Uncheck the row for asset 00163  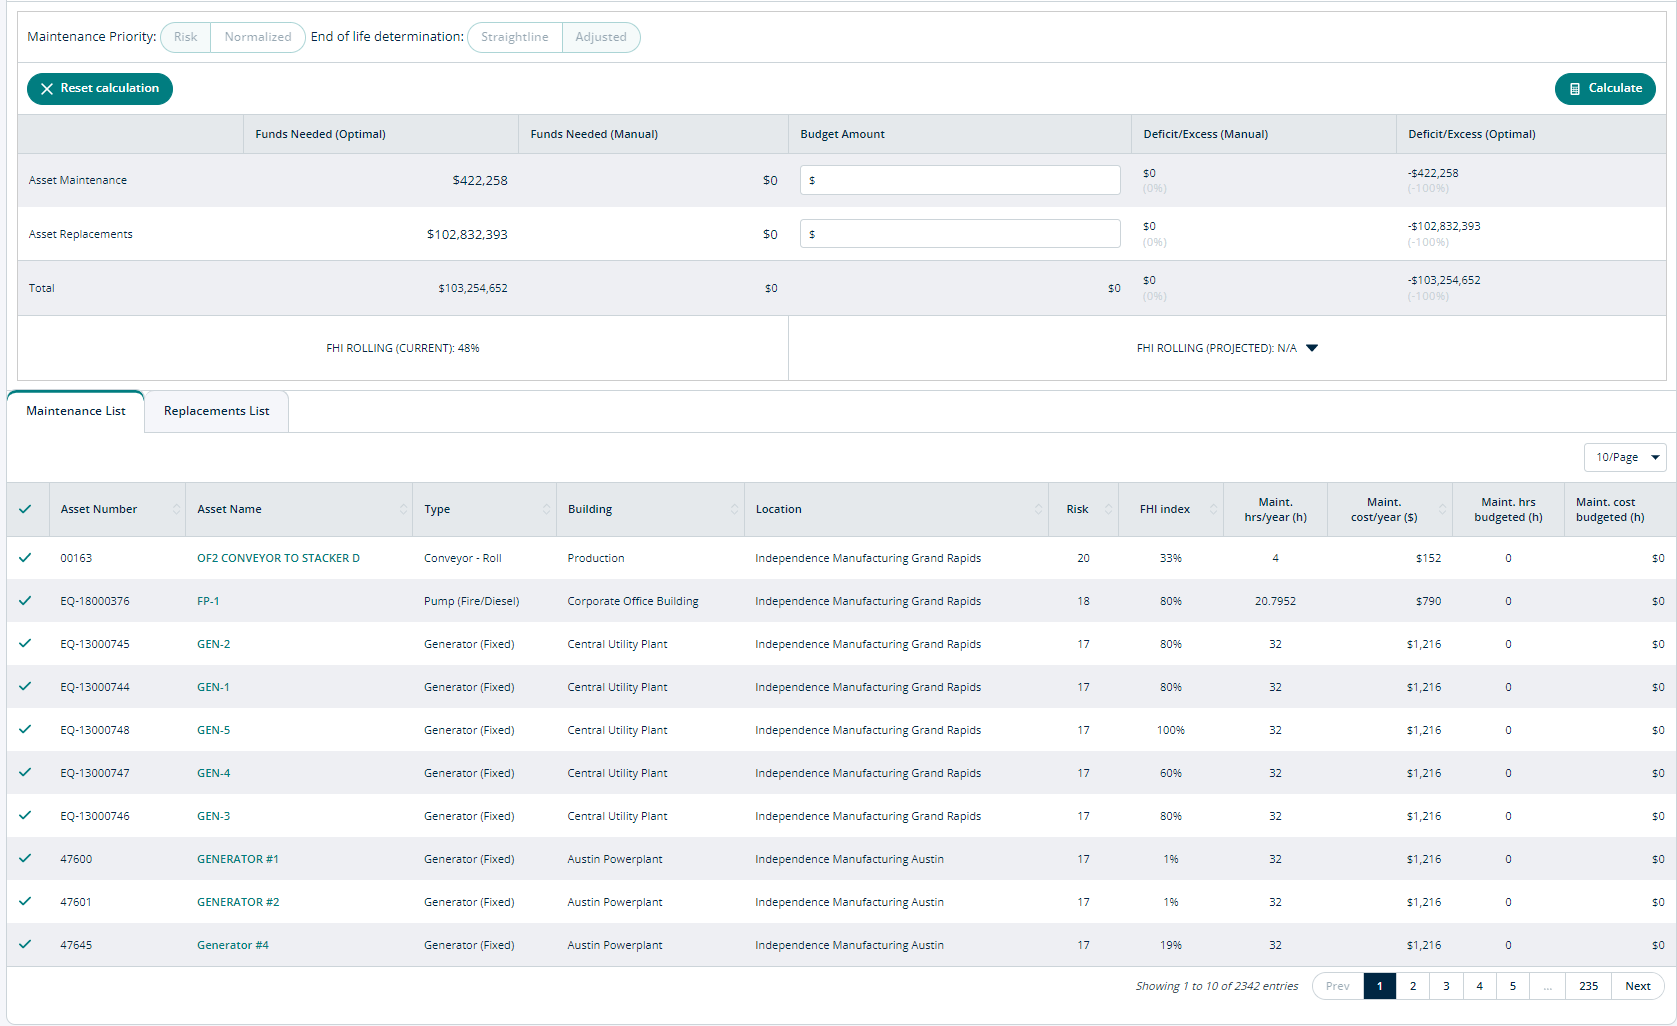point(25,558)
